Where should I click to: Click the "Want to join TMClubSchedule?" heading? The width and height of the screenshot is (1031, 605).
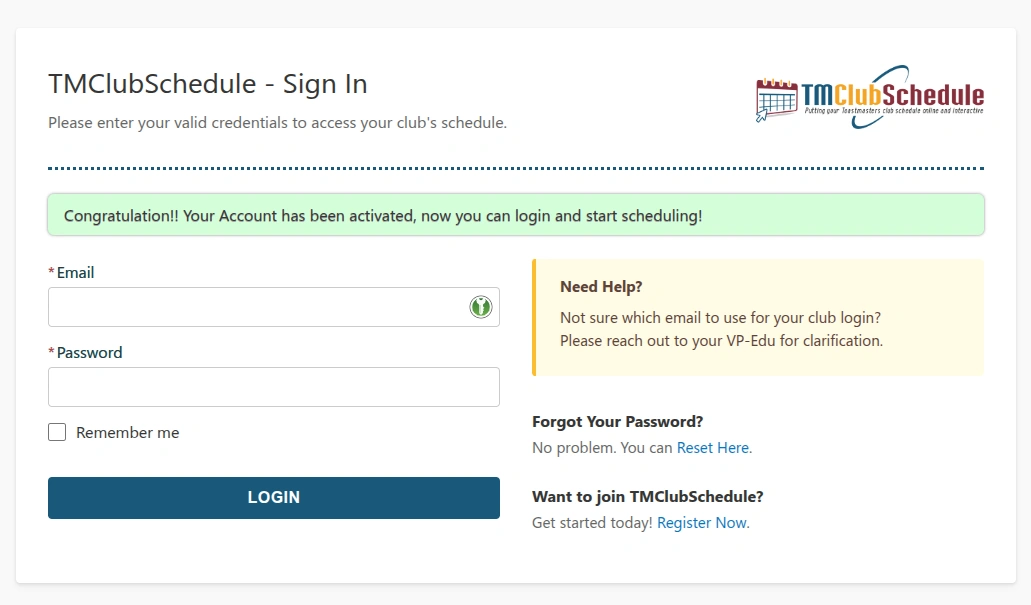click(647, 497)
